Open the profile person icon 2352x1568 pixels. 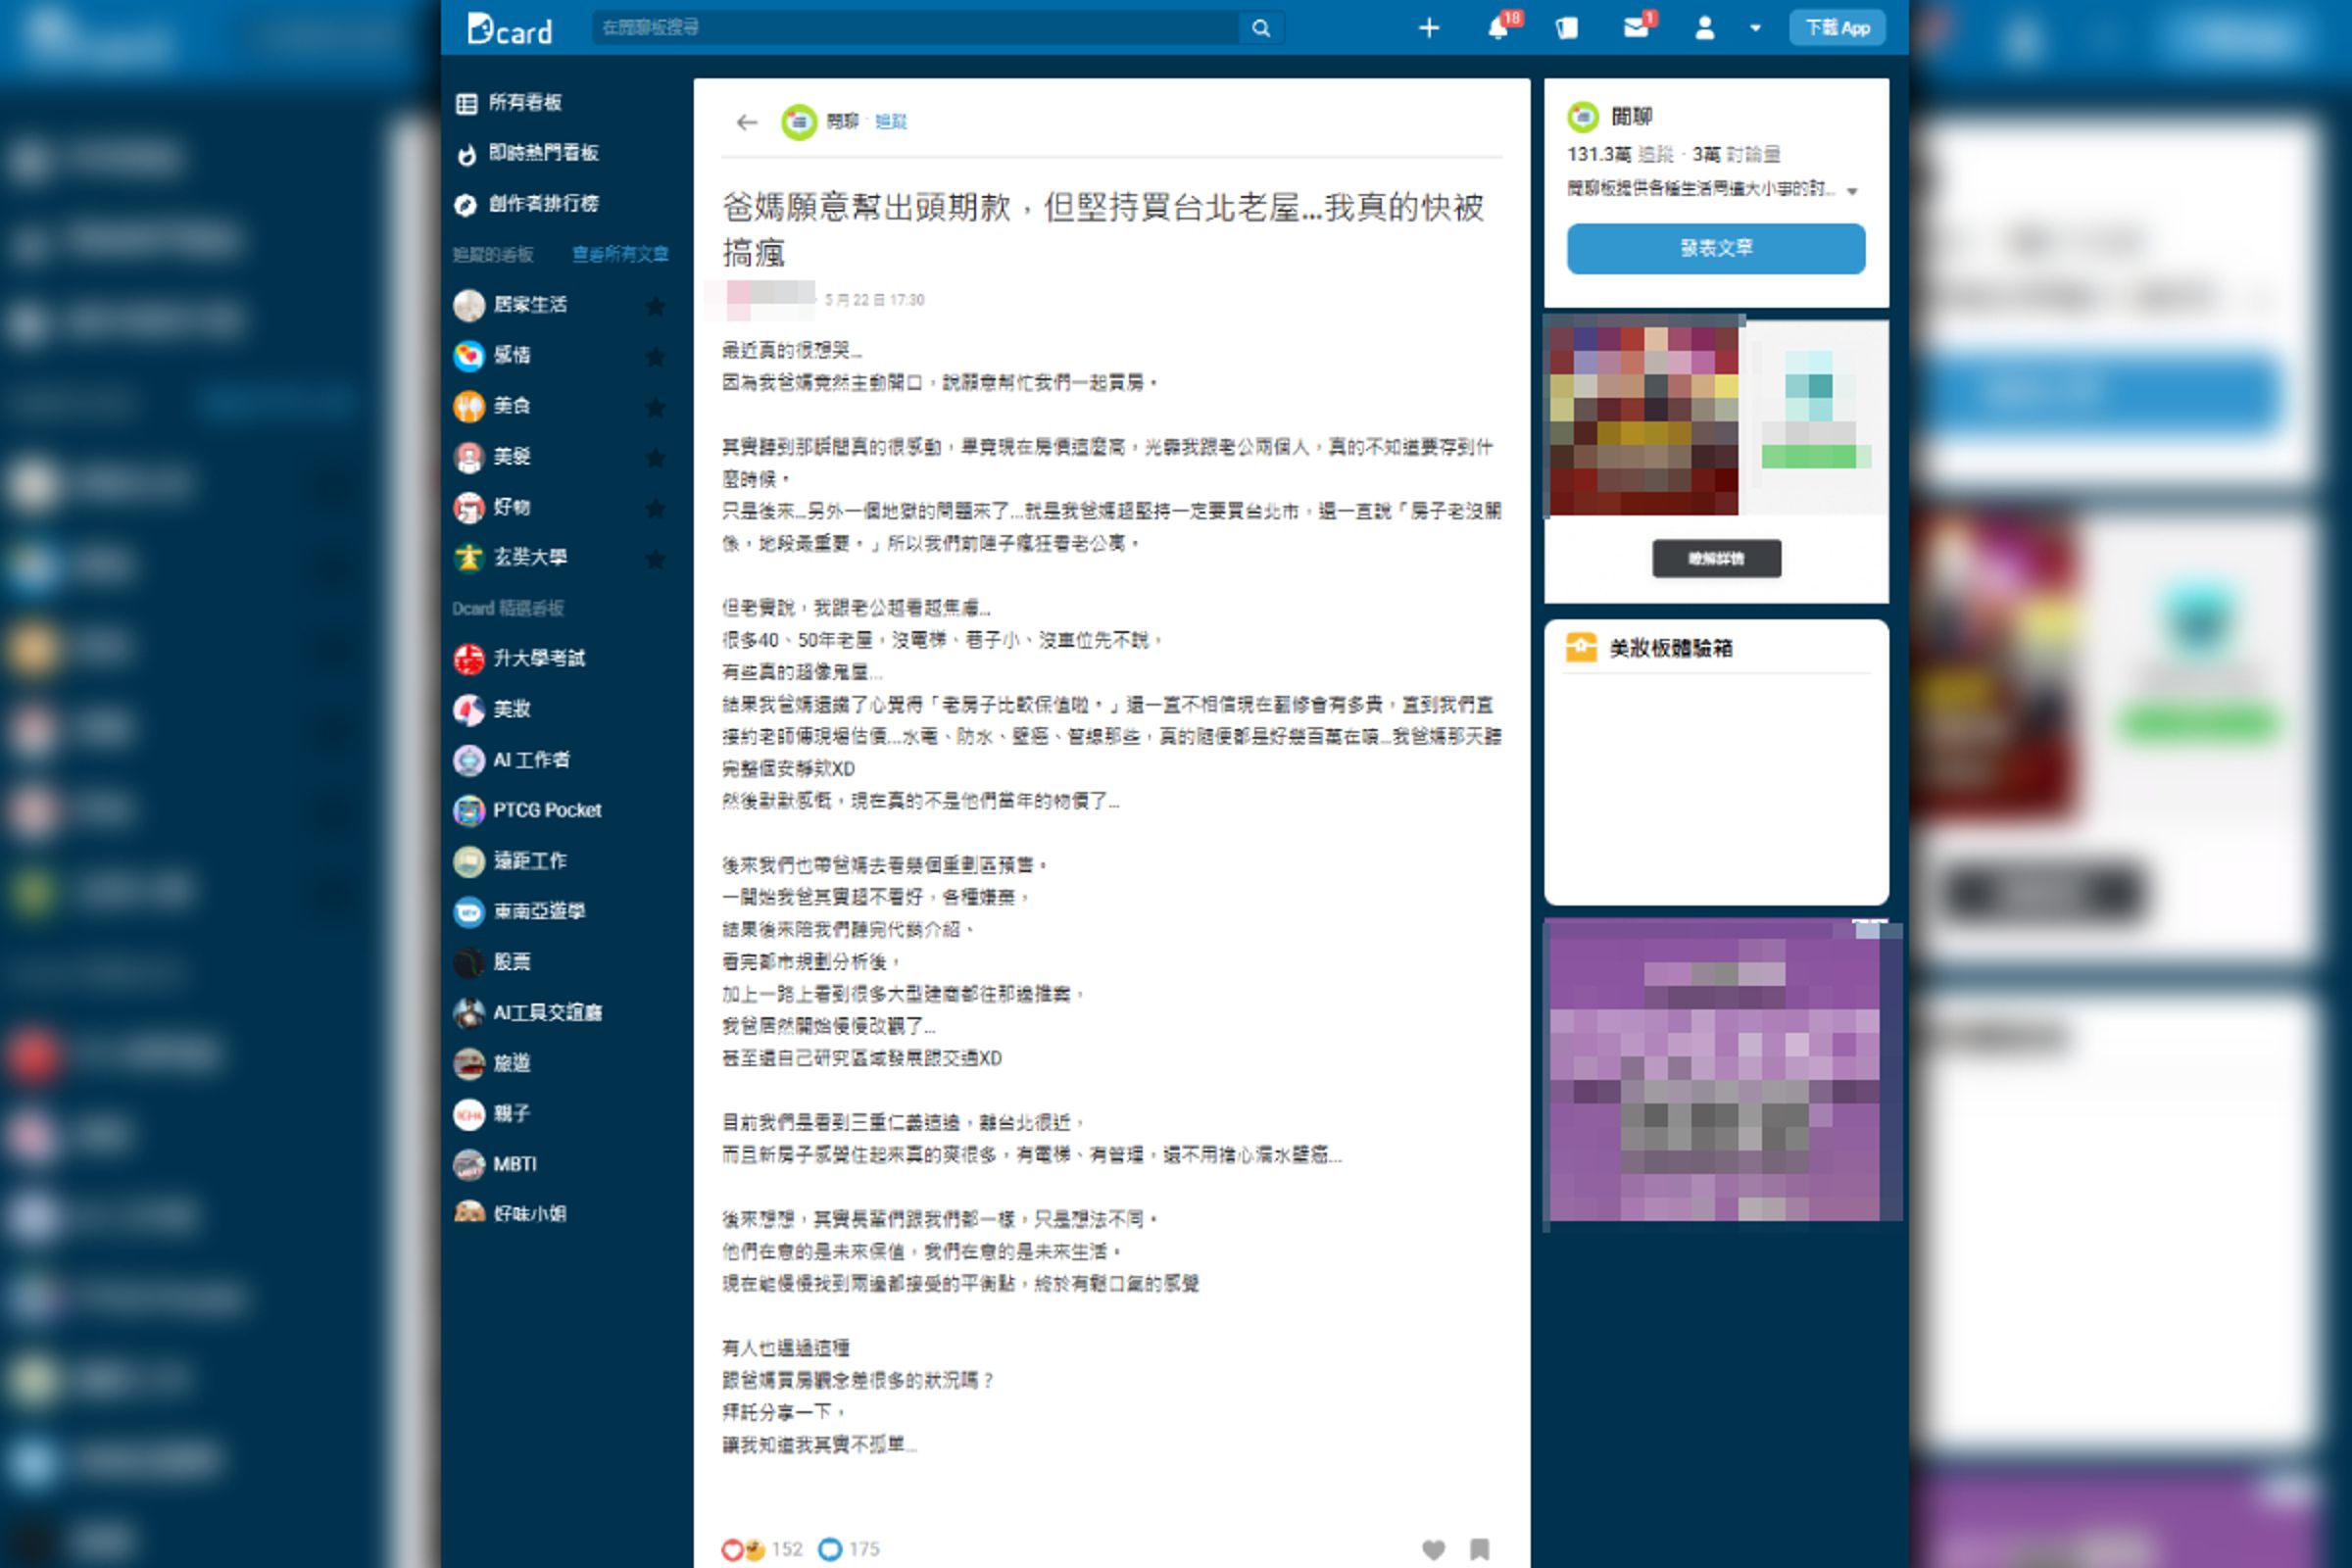point(1705,28)
